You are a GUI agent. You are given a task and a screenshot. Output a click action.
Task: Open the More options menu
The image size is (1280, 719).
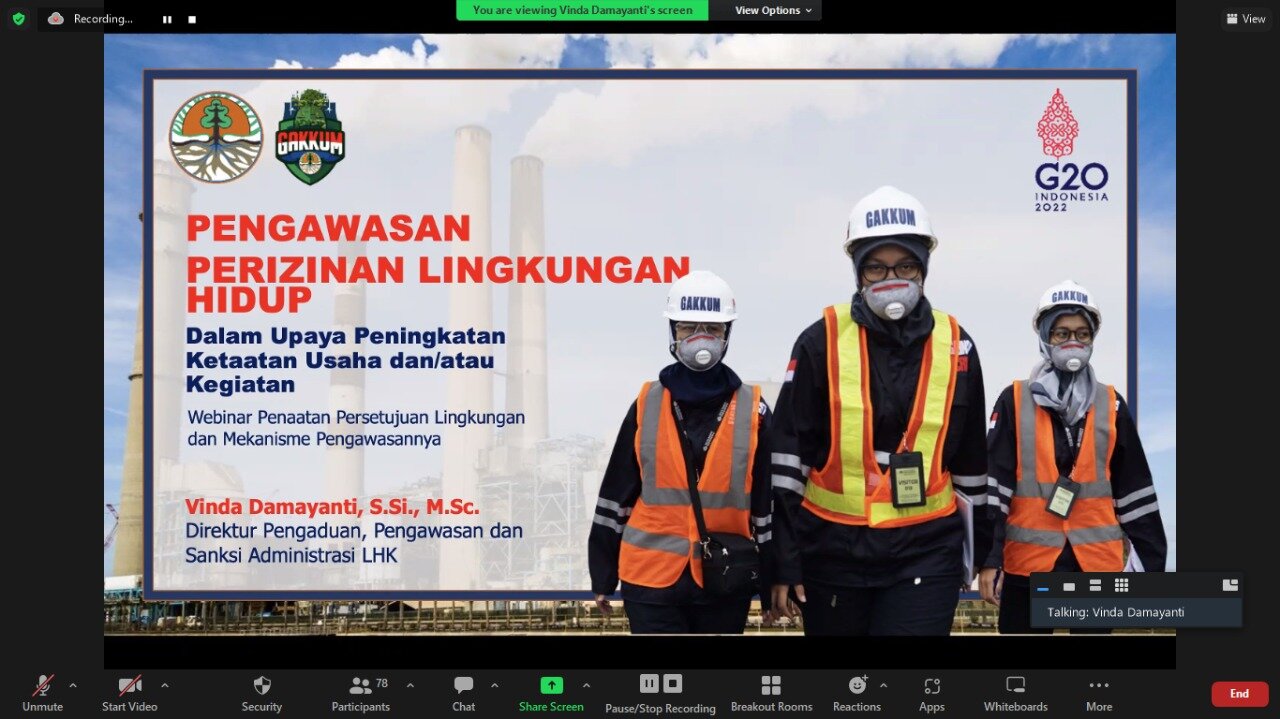pos(1099,693)
